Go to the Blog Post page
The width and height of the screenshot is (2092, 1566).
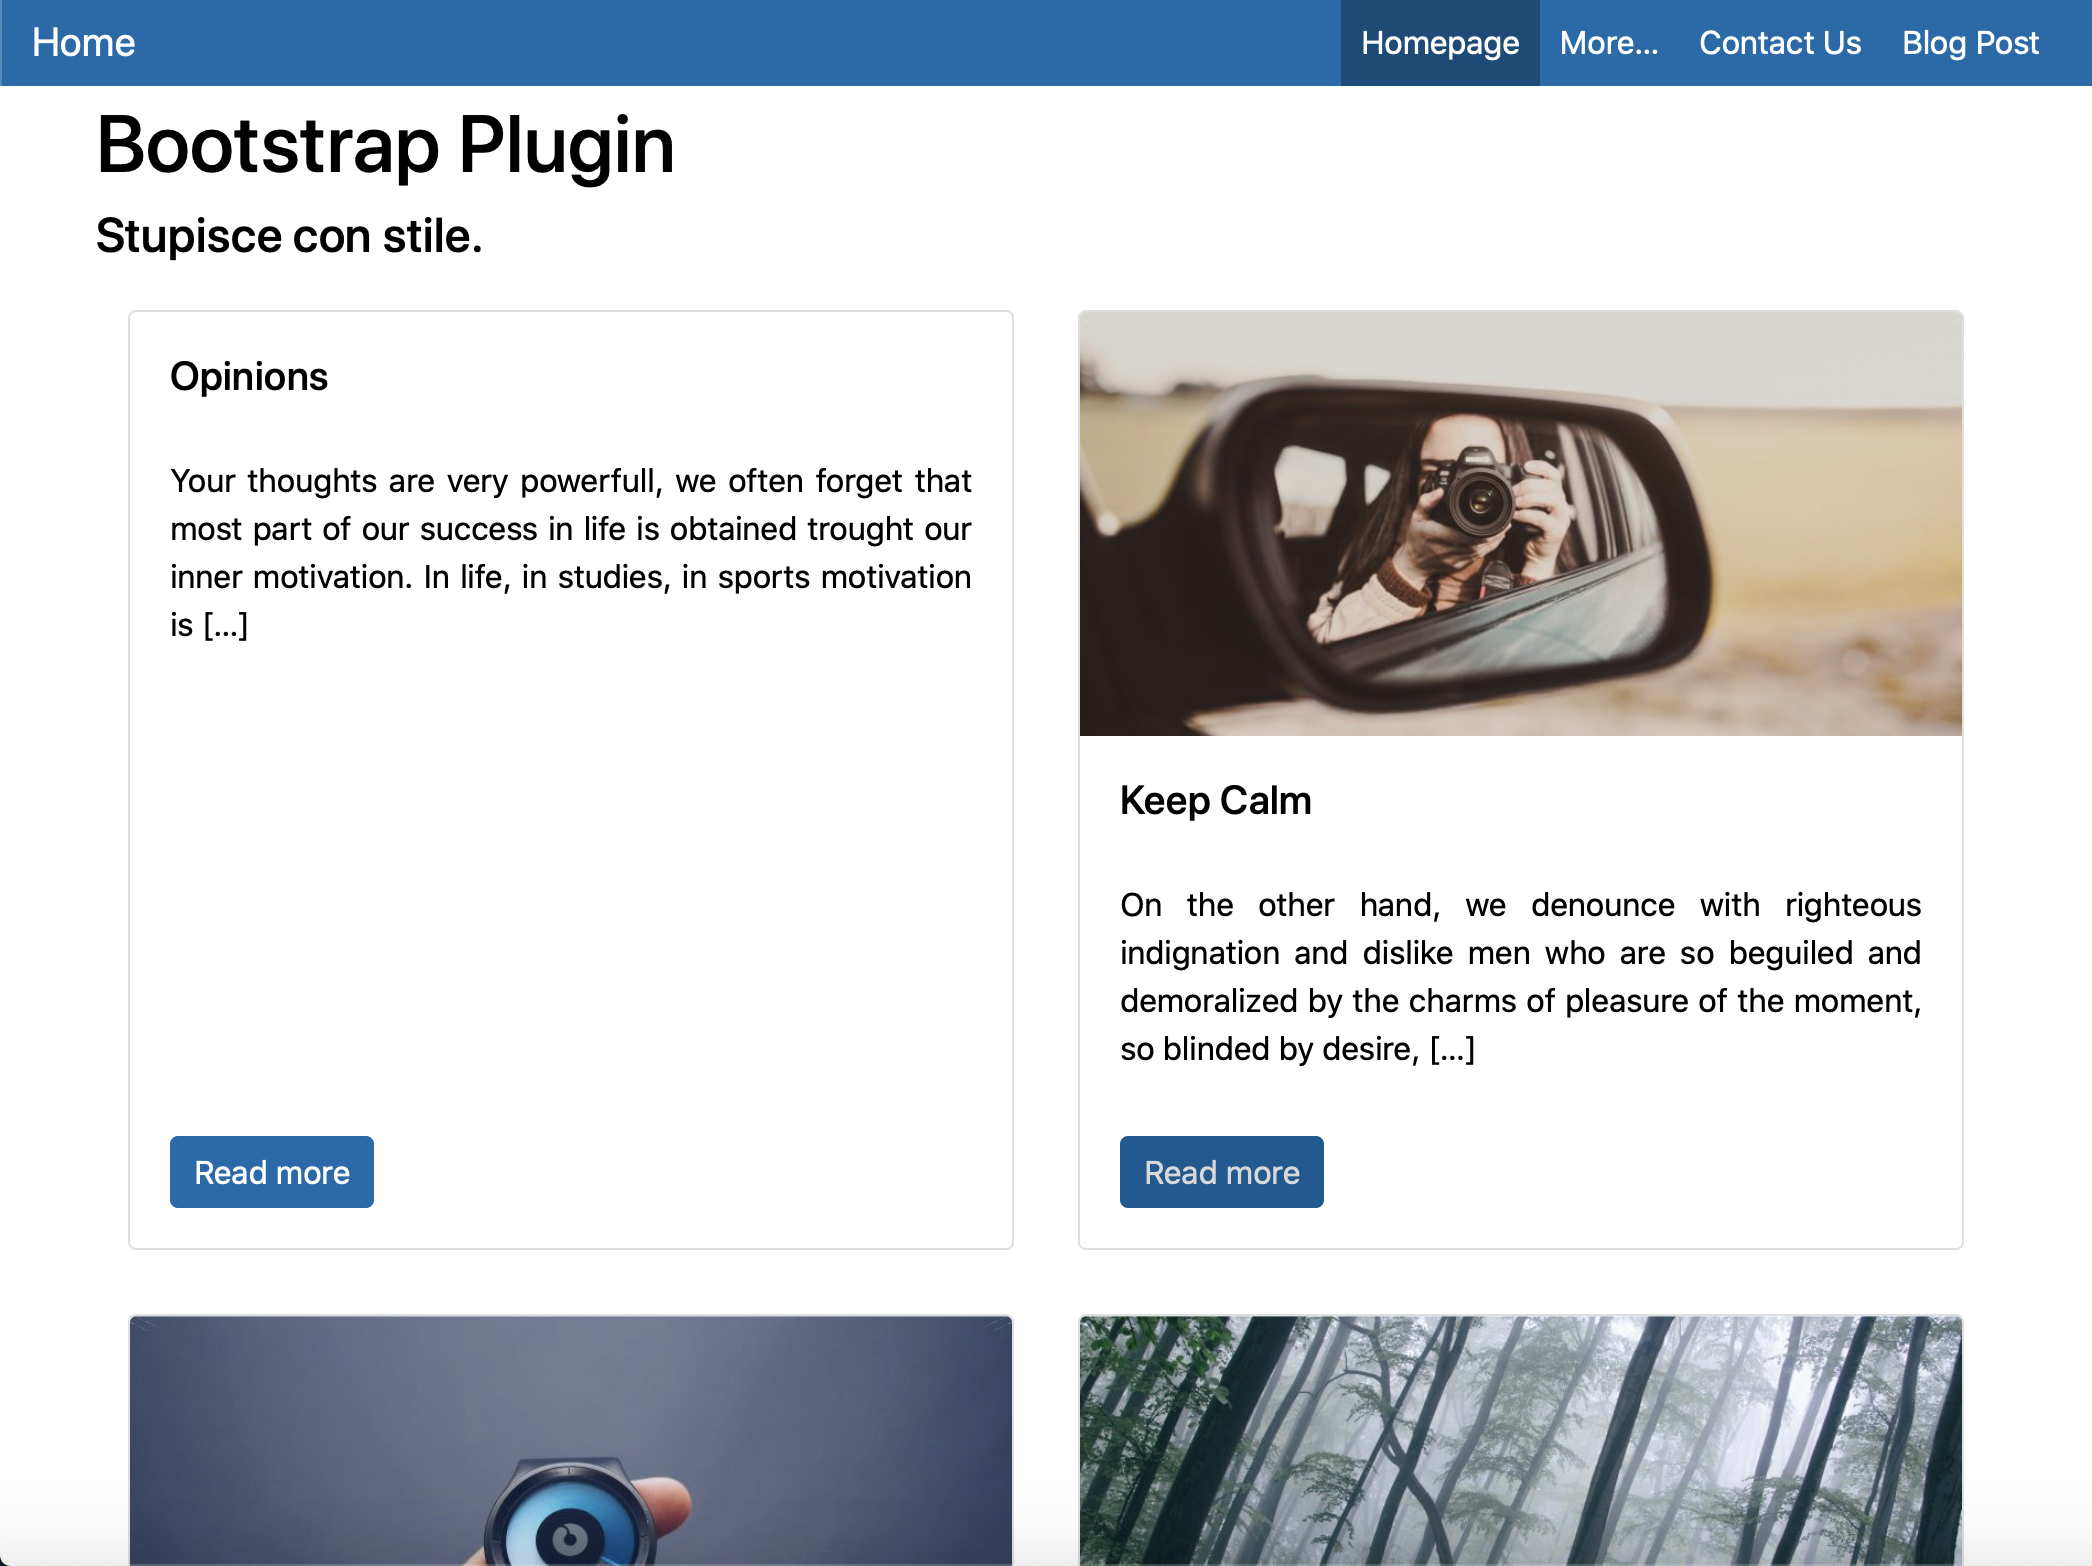1970,43
